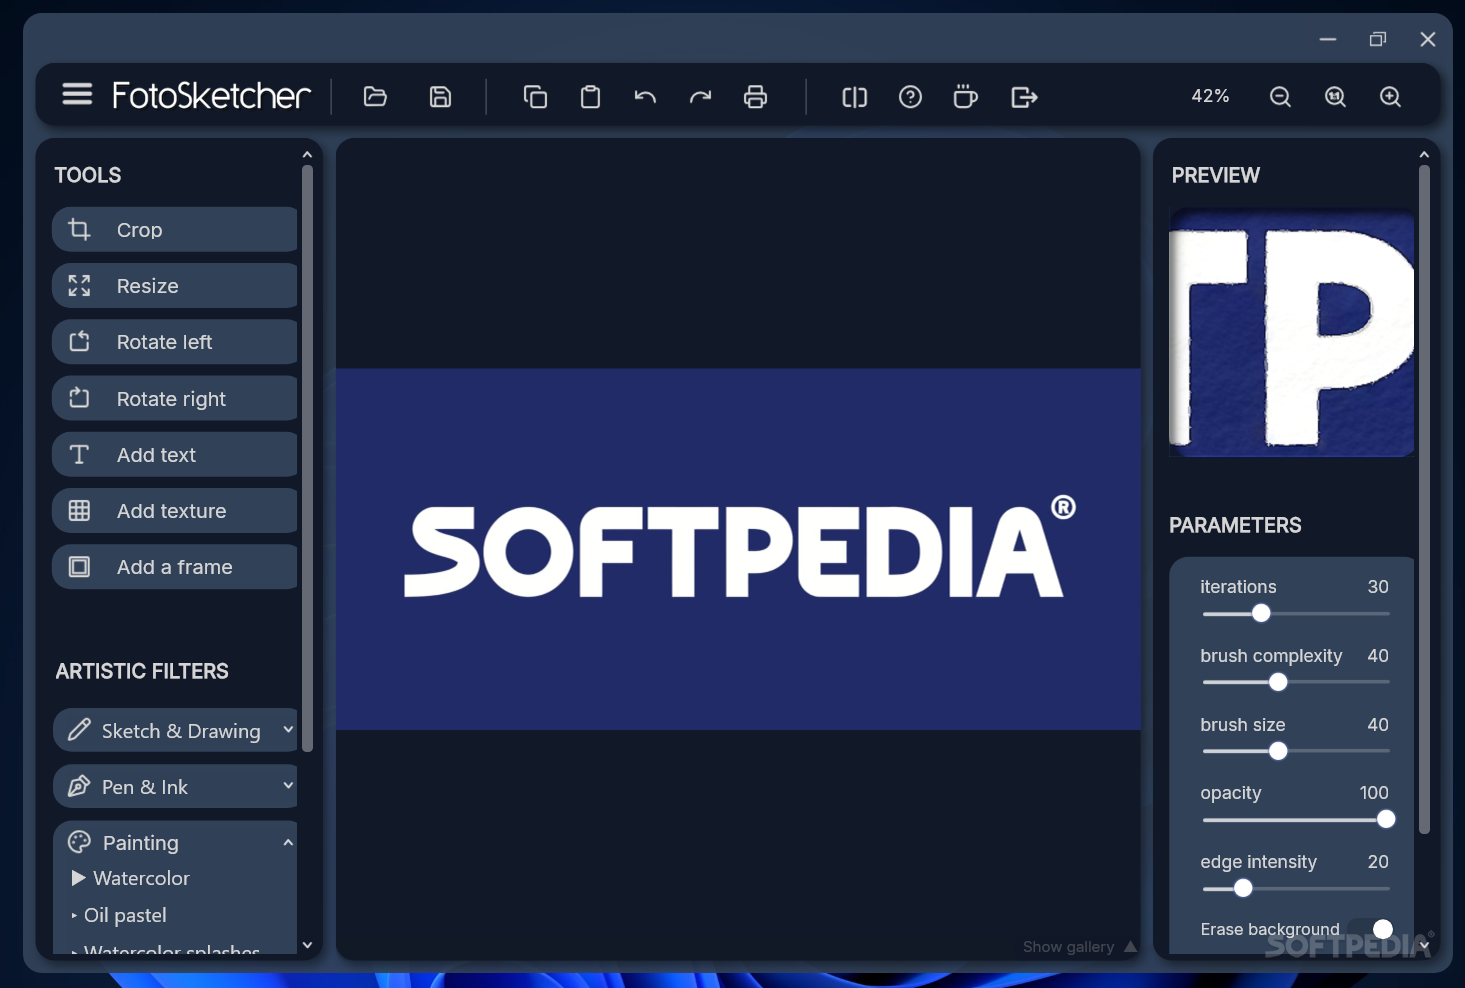1465x988 pixels.
Task: Undo the last action
Action: point(645,97)
